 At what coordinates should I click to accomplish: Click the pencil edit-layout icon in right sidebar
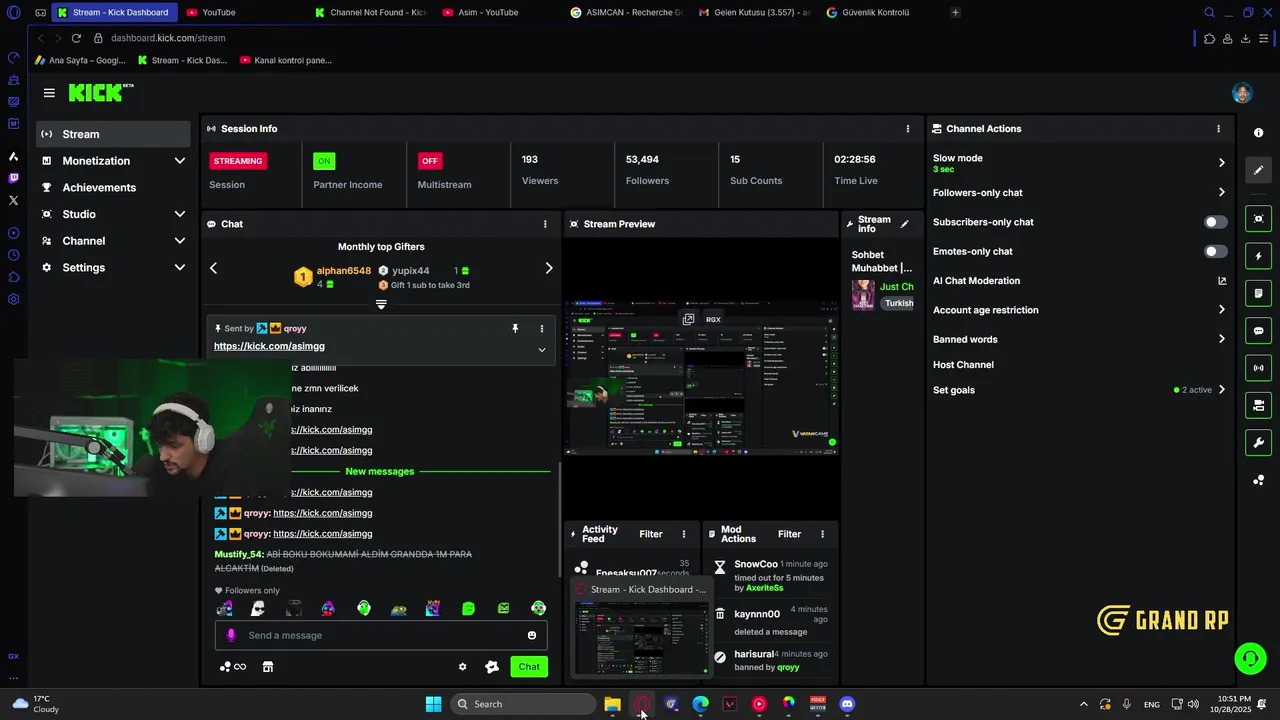click(1258, 170)
